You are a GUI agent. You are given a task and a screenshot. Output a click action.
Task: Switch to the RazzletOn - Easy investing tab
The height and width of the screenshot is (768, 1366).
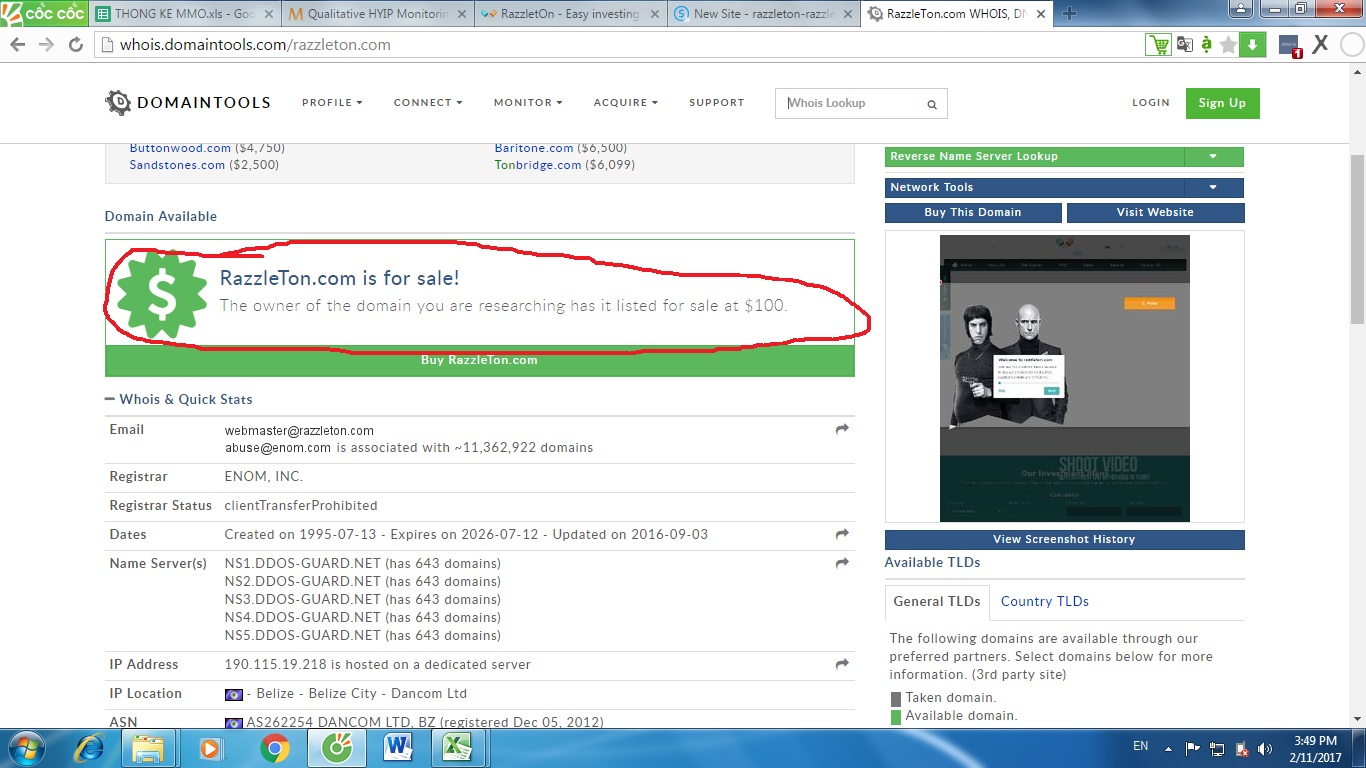(x=570, y=14)
